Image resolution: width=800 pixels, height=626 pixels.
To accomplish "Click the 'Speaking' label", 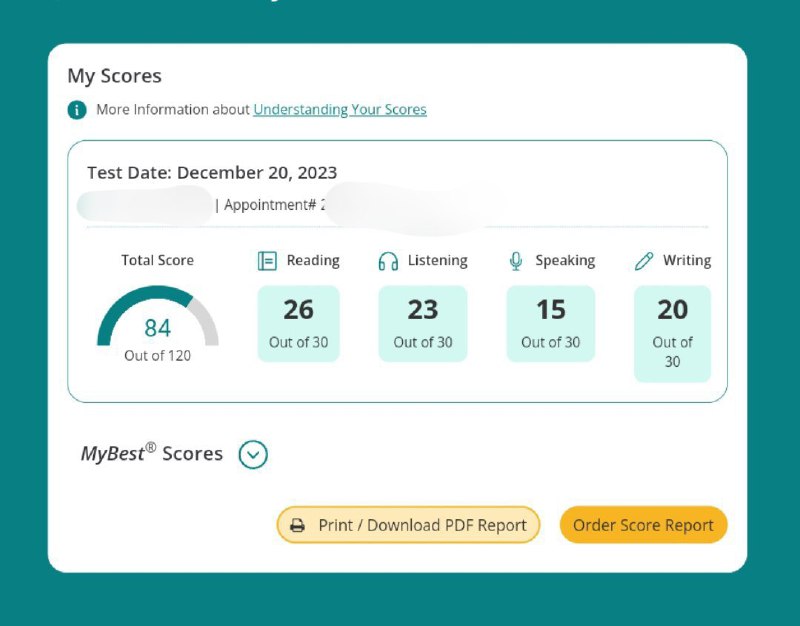I will coord(565,261).
